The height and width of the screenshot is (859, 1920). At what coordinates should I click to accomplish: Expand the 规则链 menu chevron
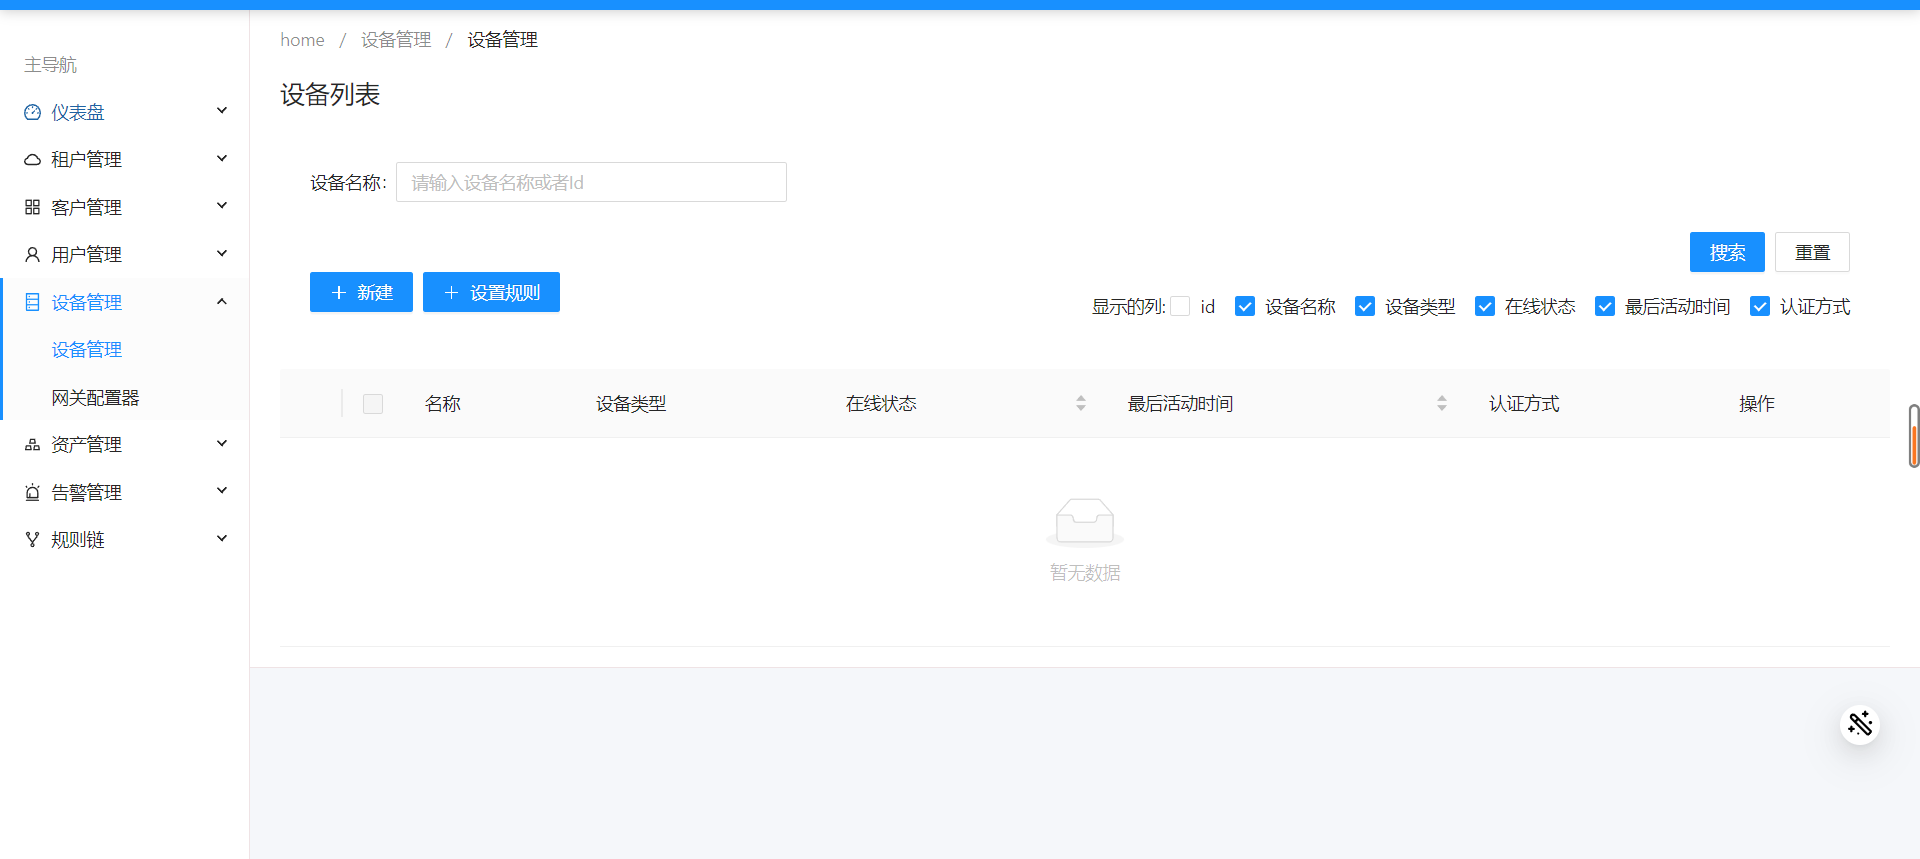click(x=222, y=538)
